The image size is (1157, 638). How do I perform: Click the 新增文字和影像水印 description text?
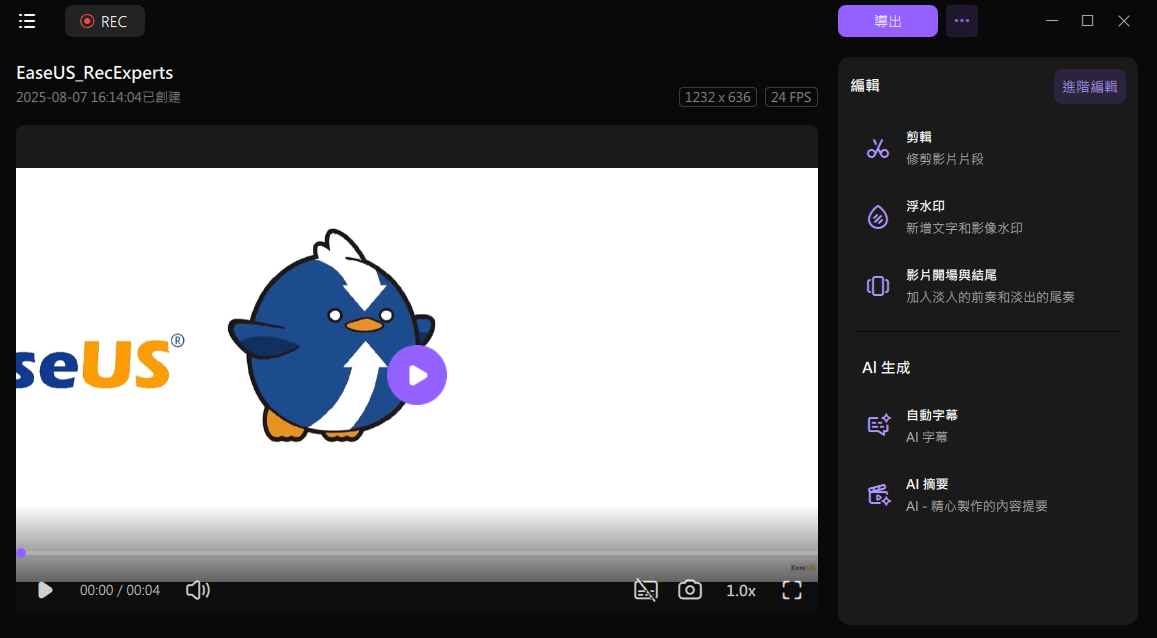964,228
